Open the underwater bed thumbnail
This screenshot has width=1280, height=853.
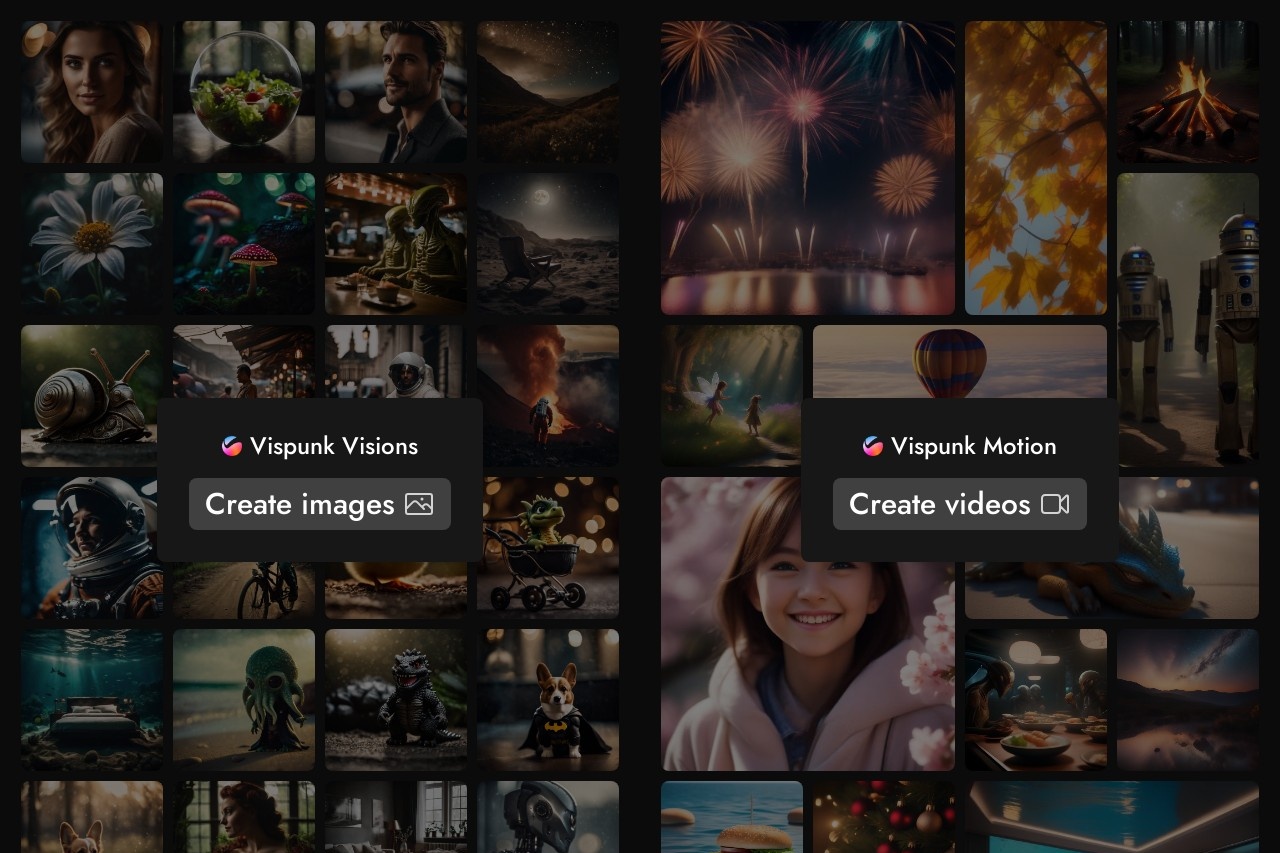[x=92, y=700]
